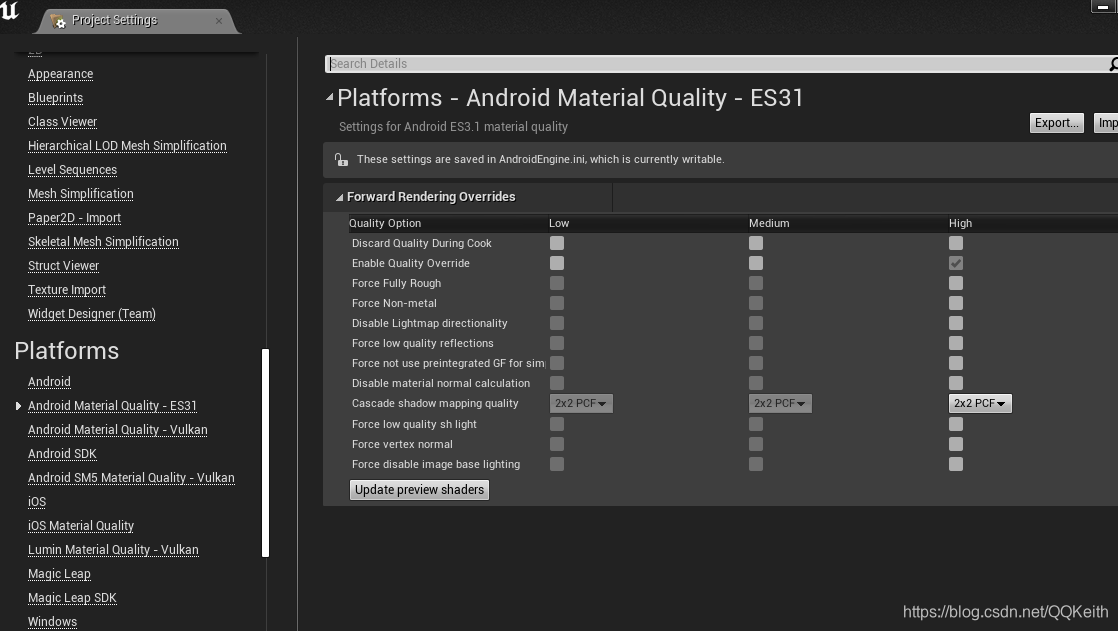Toggle Force Non-metal for Medium
This screenshot has height=631, width=1118.
[756, 303]
